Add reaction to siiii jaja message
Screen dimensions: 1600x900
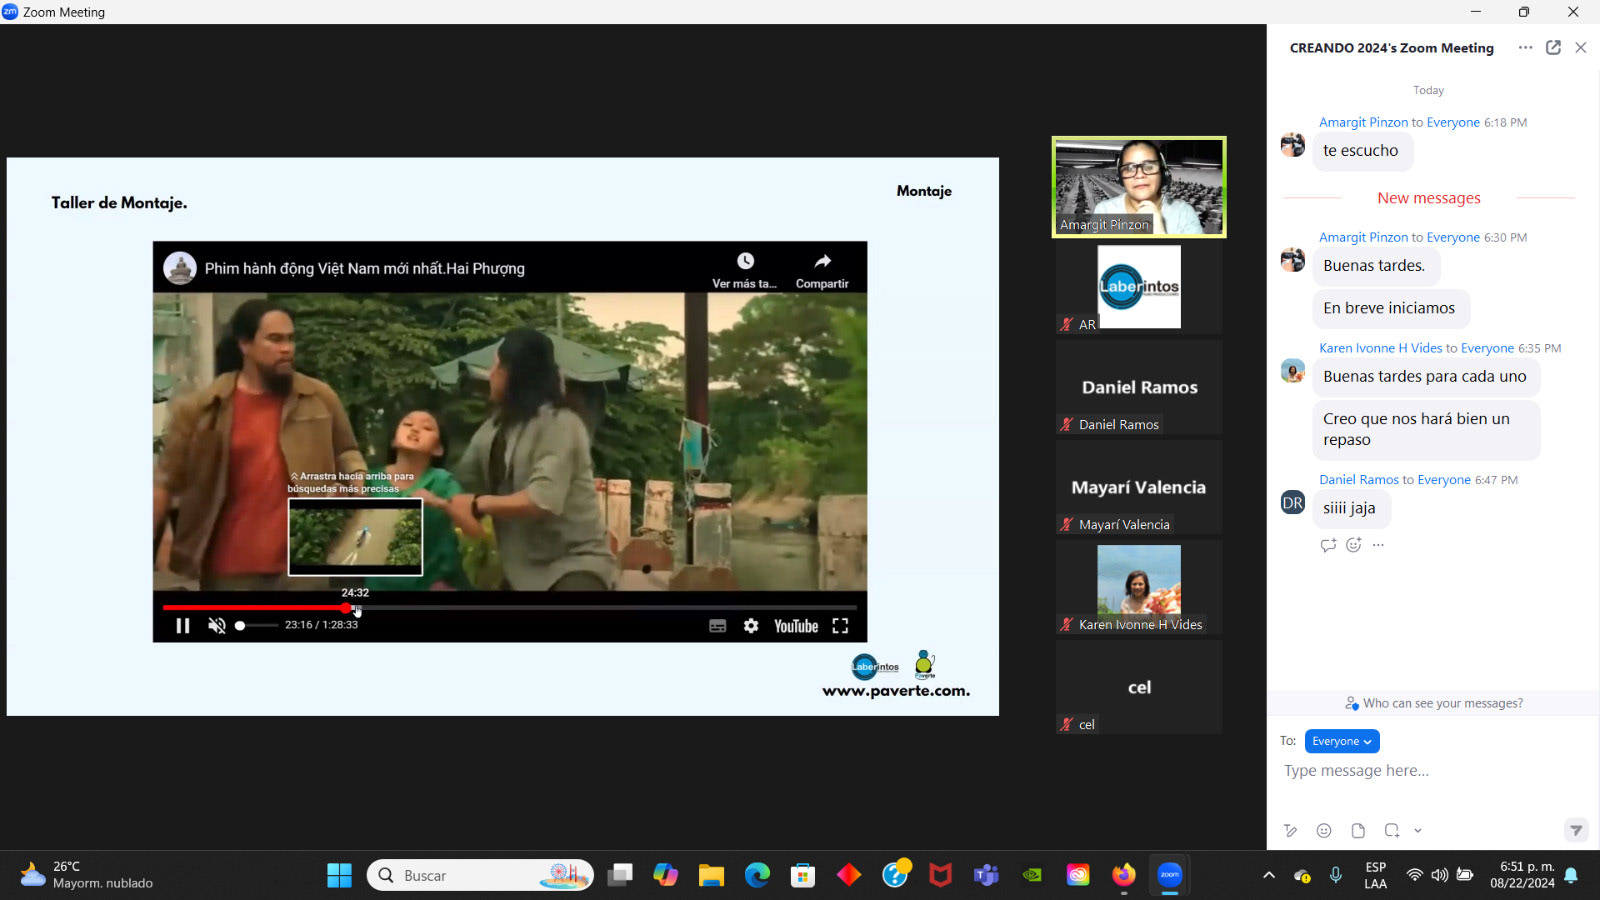pyautogui.click(x=1354, y=545)
